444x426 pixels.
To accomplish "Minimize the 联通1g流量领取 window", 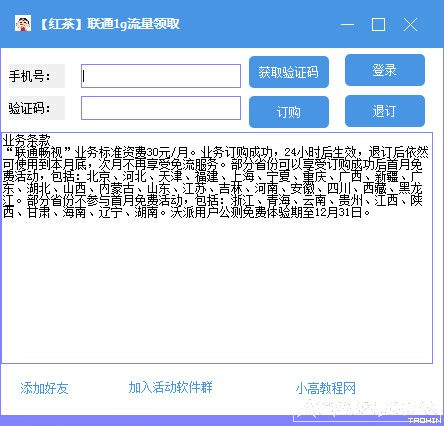I will click(348, 24).
